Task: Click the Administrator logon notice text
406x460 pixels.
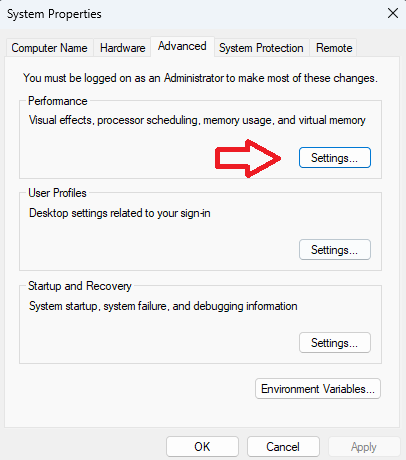Action: pyautogui.click(x=200, y=78)
